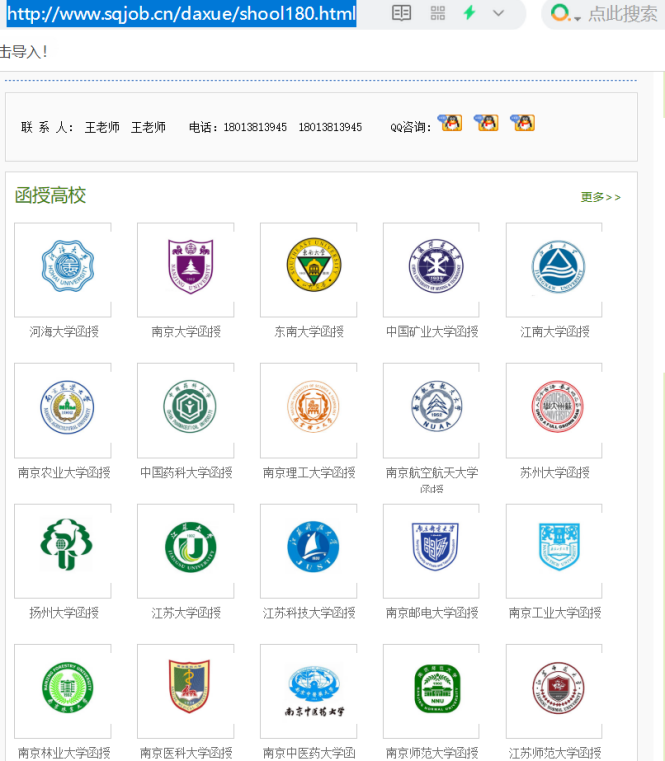Click the QR code grid icon
Image resolution: width=665 pixels, height=761 pixels.
tap(437, 13)
